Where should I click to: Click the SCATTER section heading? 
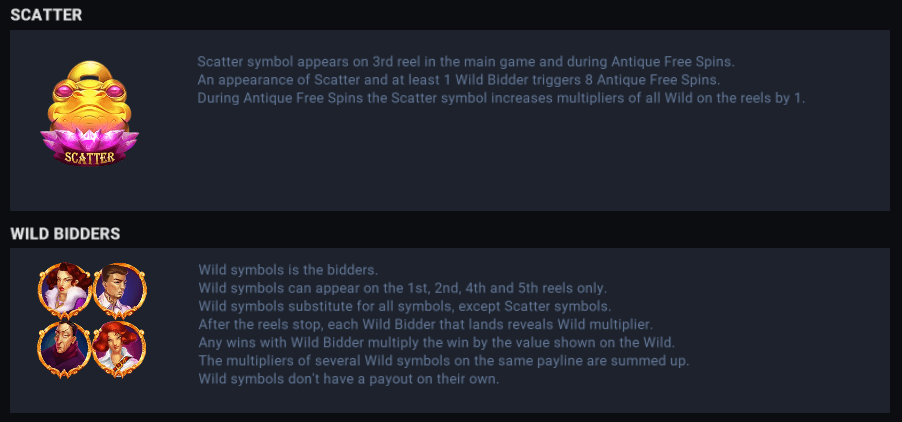[46, 14]
